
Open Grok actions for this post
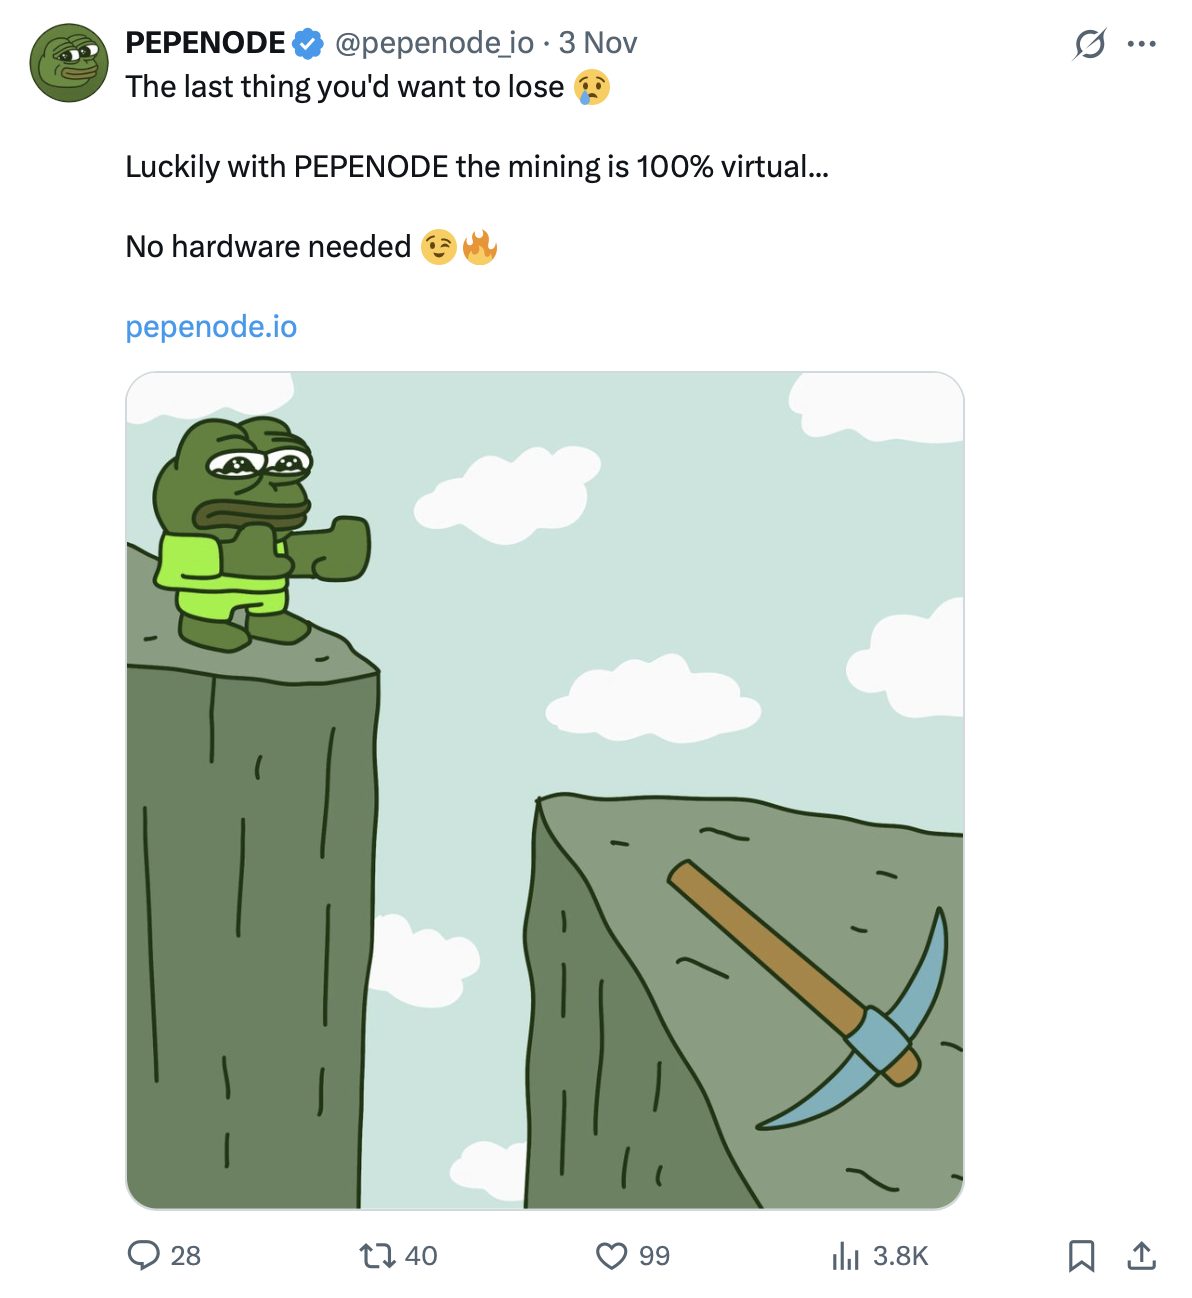coord(1089,44)
